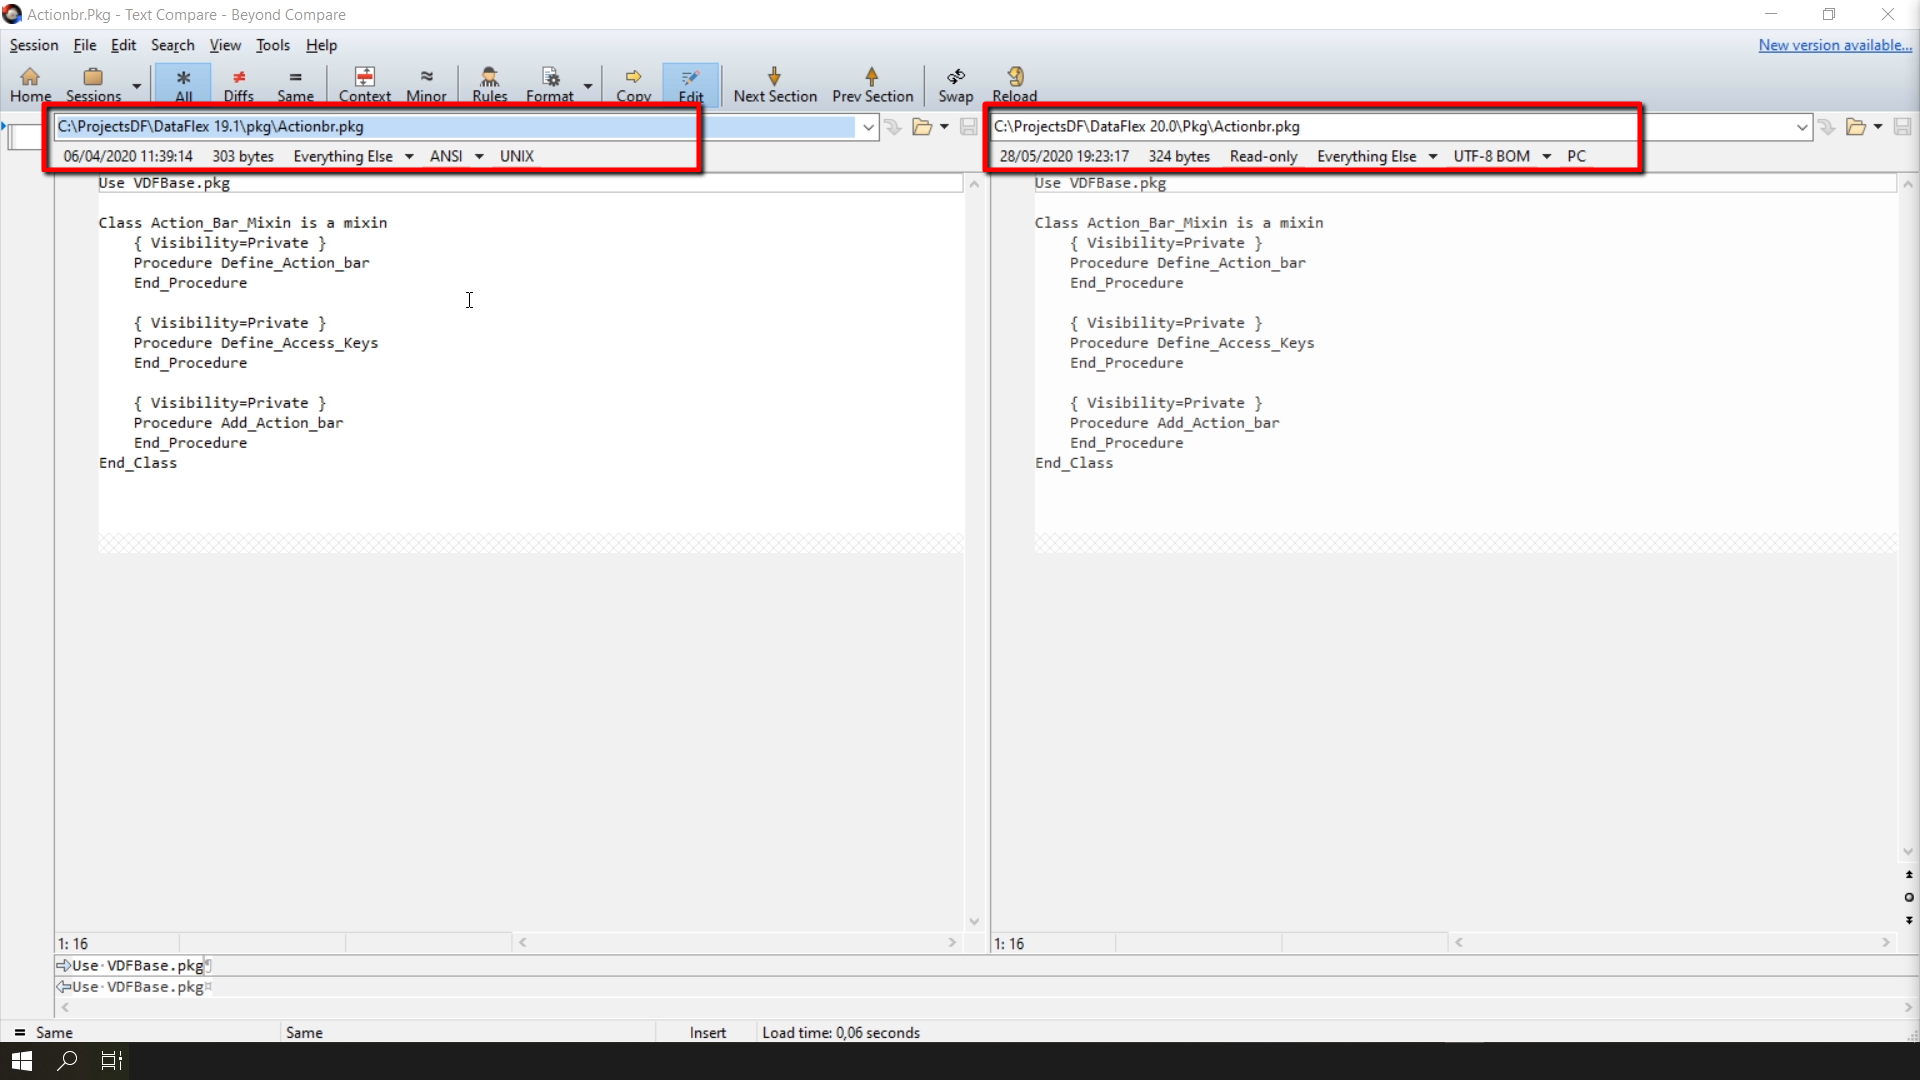Click the Home toolbar icon
1920x1080 pixels.
30,84
